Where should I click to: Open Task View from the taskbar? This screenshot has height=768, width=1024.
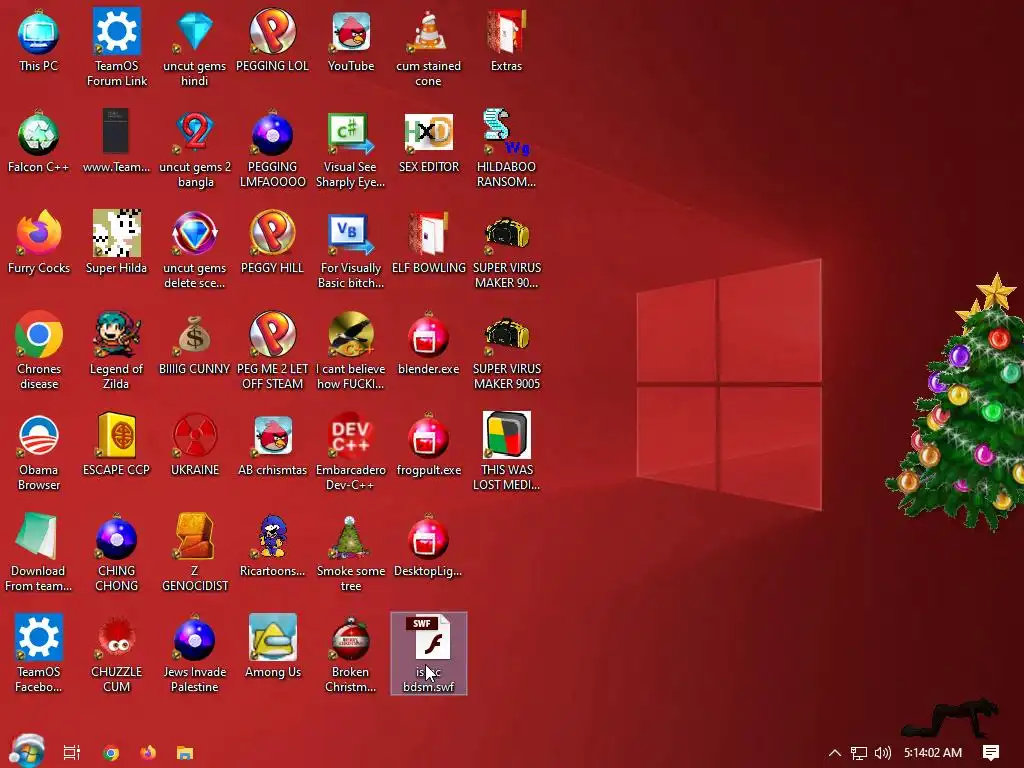click(72, 752)
